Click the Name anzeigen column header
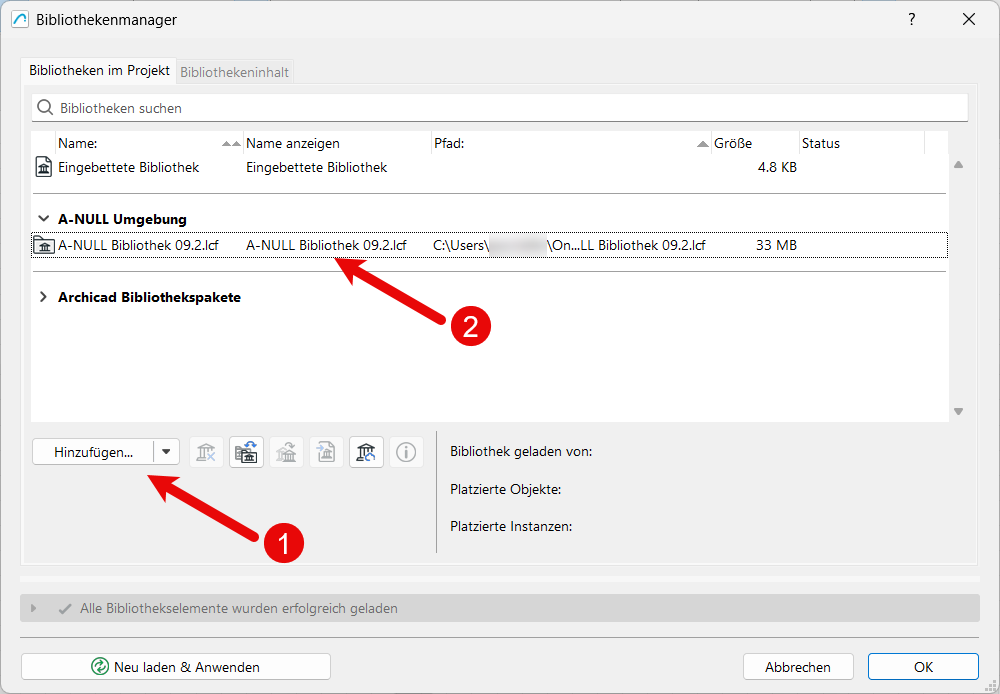The image size is (1000, 694). tap(337, 144)
